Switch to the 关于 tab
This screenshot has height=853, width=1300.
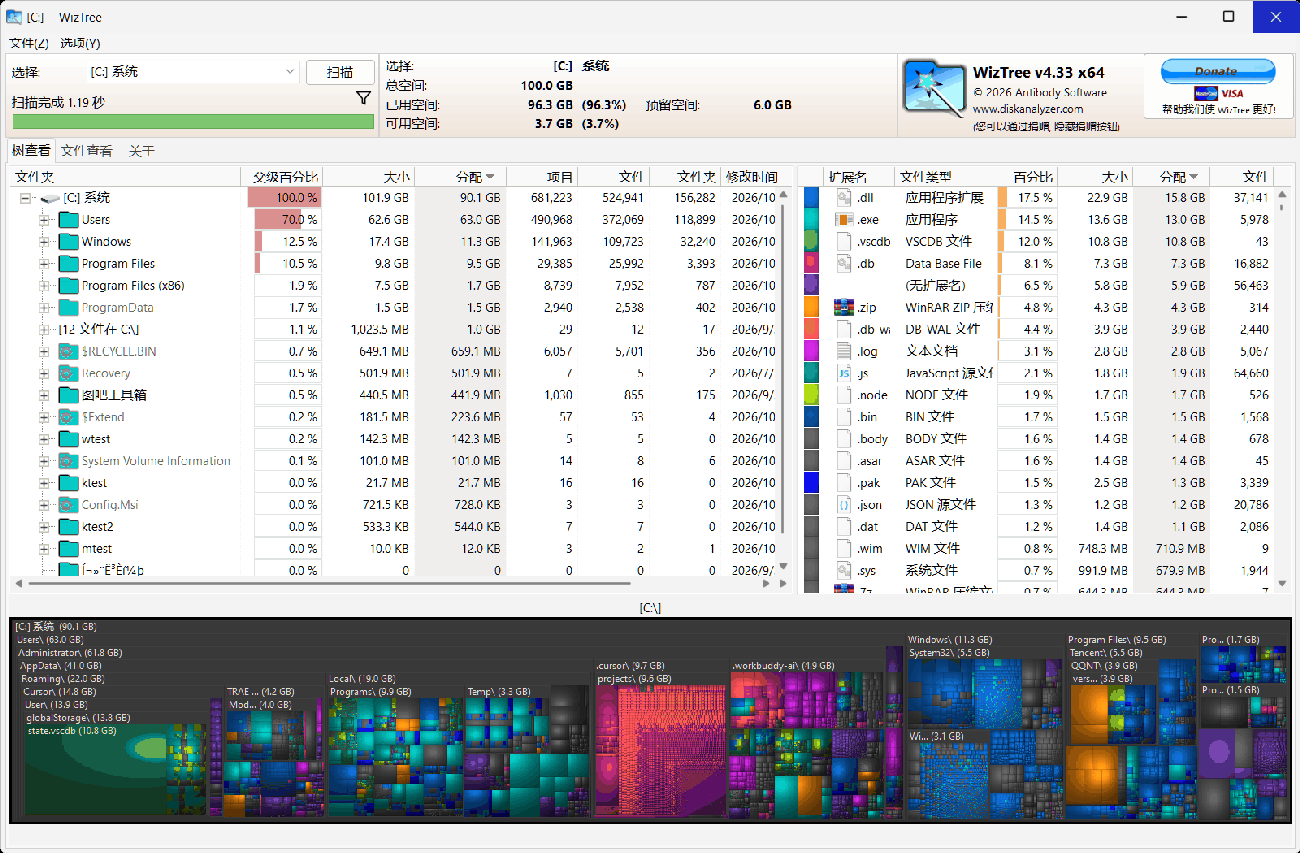click(141, 151)
